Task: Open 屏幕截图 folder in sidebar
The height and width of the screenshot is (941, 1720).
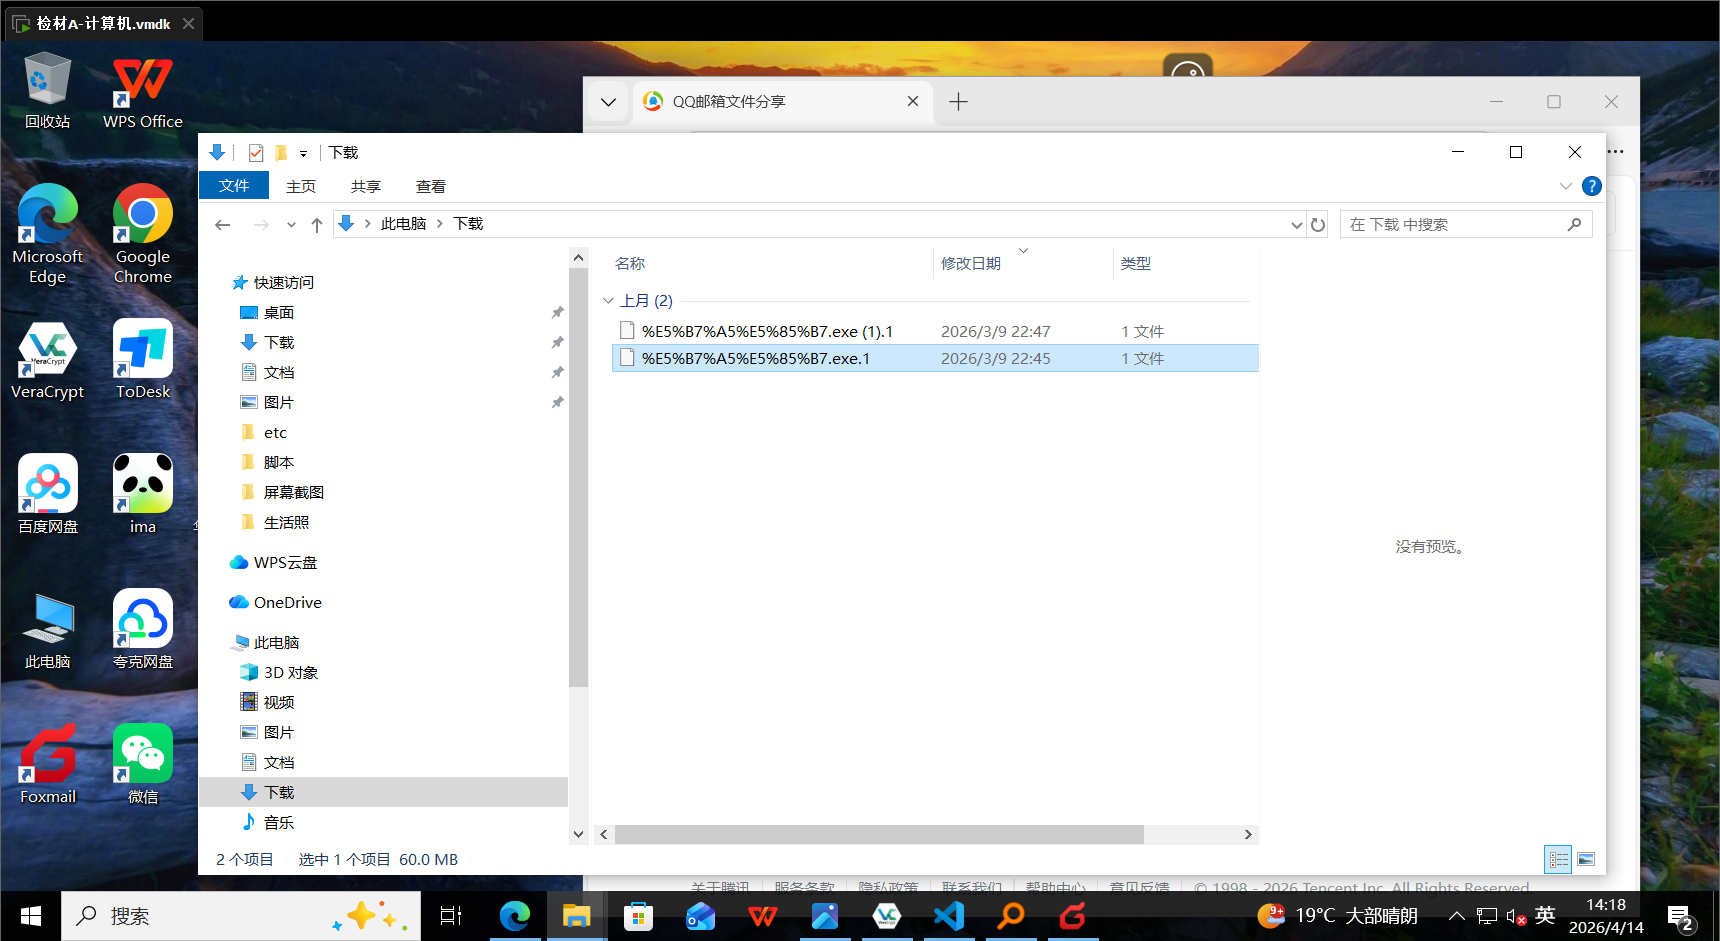Action: [294, 493]
